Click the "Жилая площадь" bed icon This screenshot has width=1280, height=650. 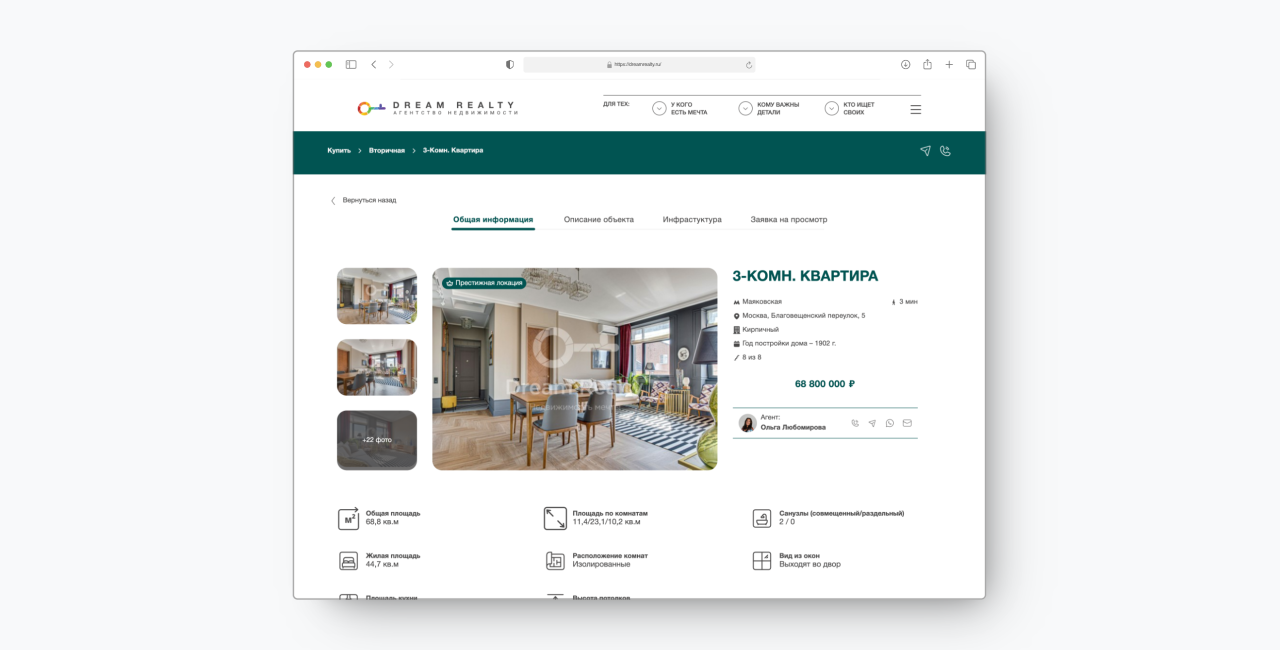click(348, 561)
